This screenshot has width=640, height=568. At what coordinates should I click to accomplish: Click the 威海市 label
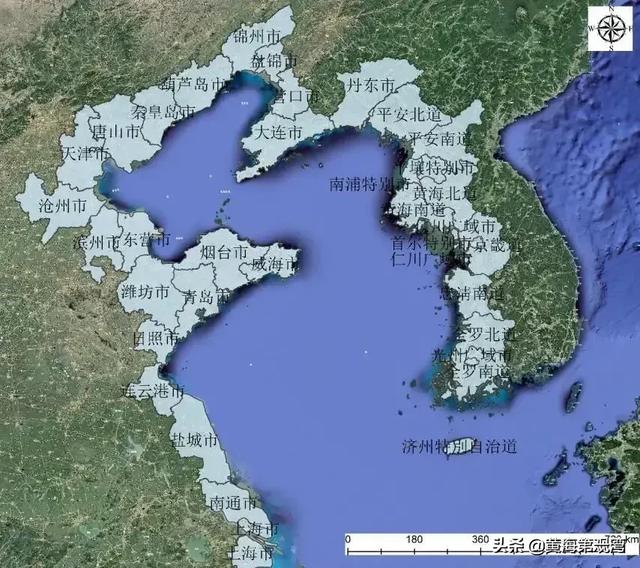274,265
